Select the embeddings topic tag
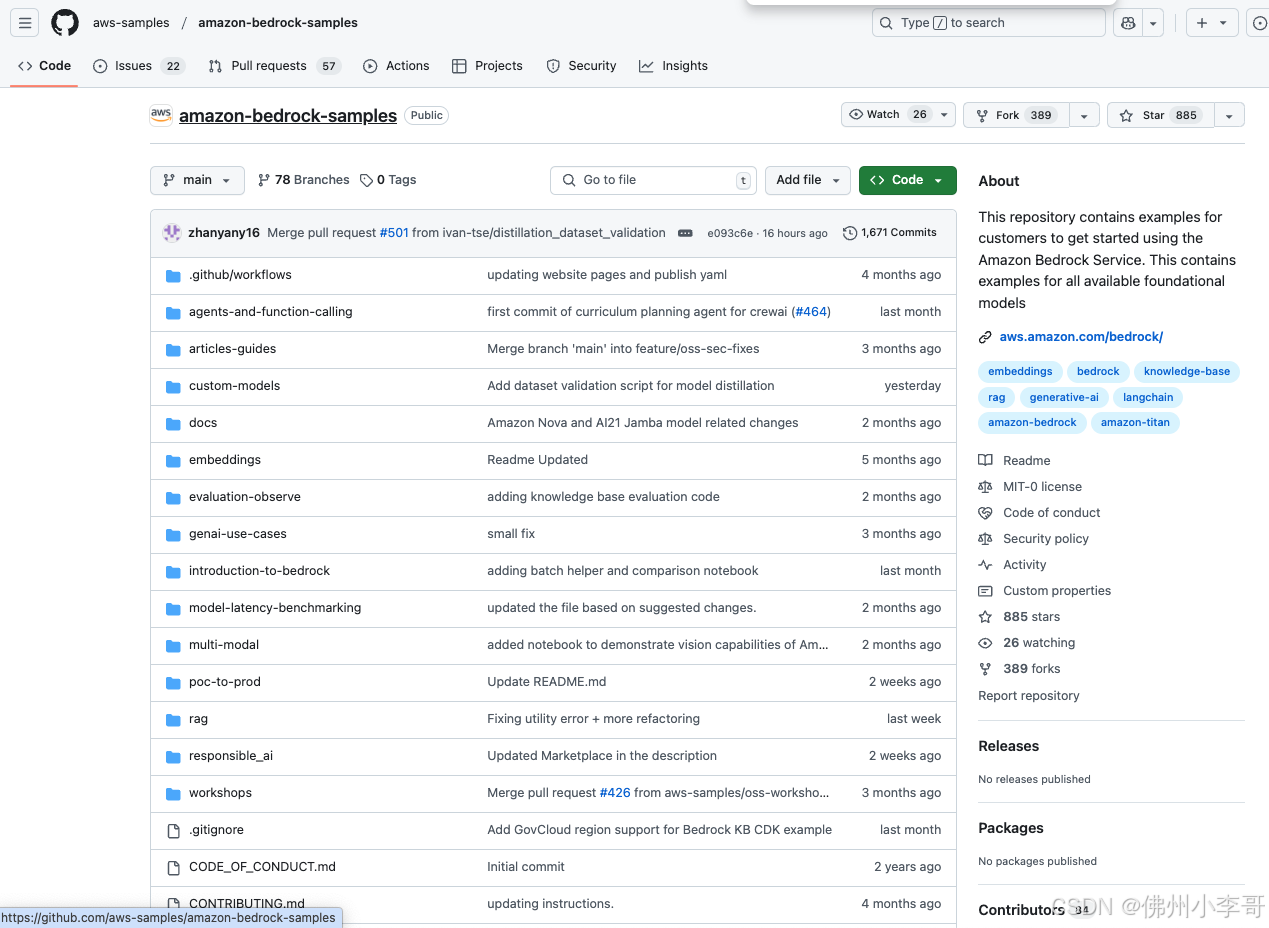Viewport: 1269px width, 928px height. (1020, 372)
